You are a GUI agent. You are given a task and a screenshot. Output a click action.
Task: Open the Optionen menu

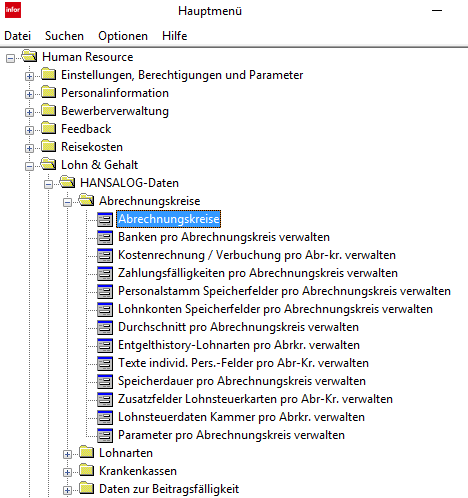123,36
